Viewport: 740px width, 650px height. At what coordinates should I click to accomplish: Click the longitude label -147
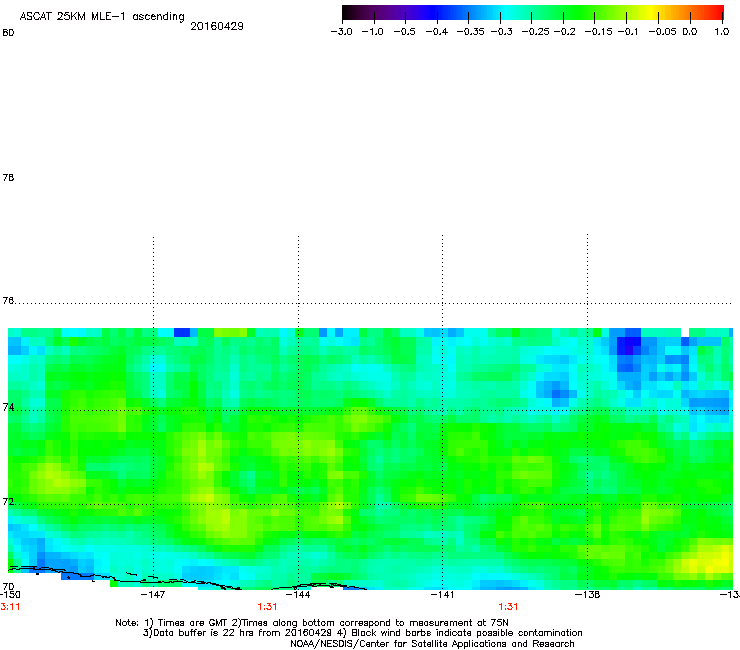[x=153, y=595]
